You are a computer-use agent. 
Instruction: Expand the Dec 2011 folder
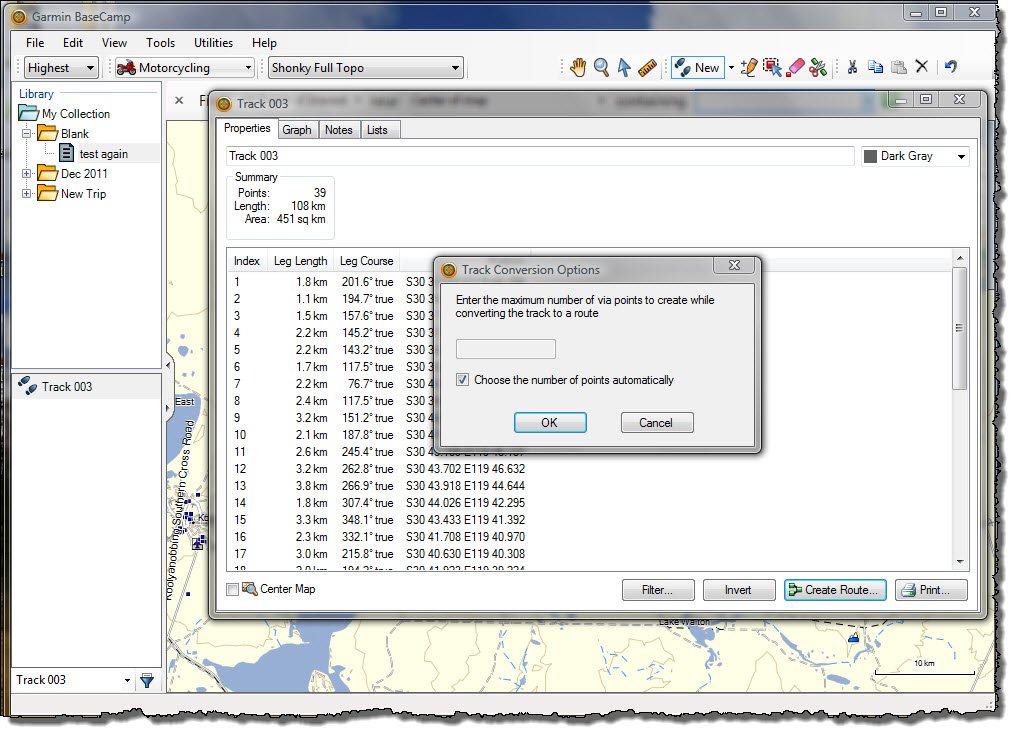(27, 174)
